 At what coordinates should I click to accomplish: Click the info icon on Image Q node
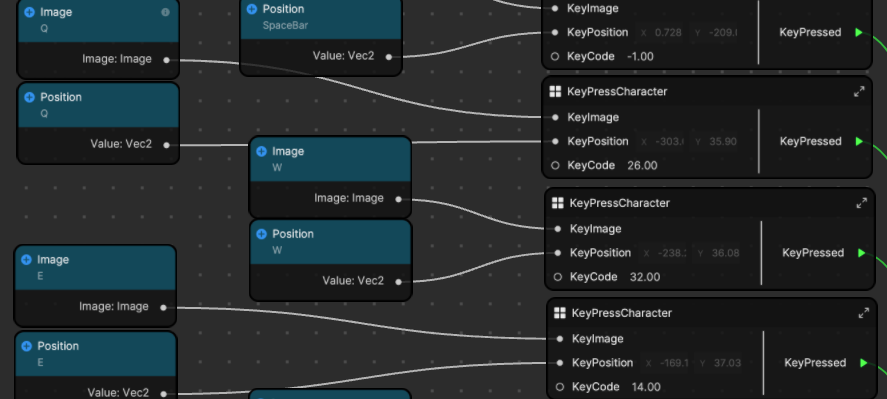pos(165,12)
